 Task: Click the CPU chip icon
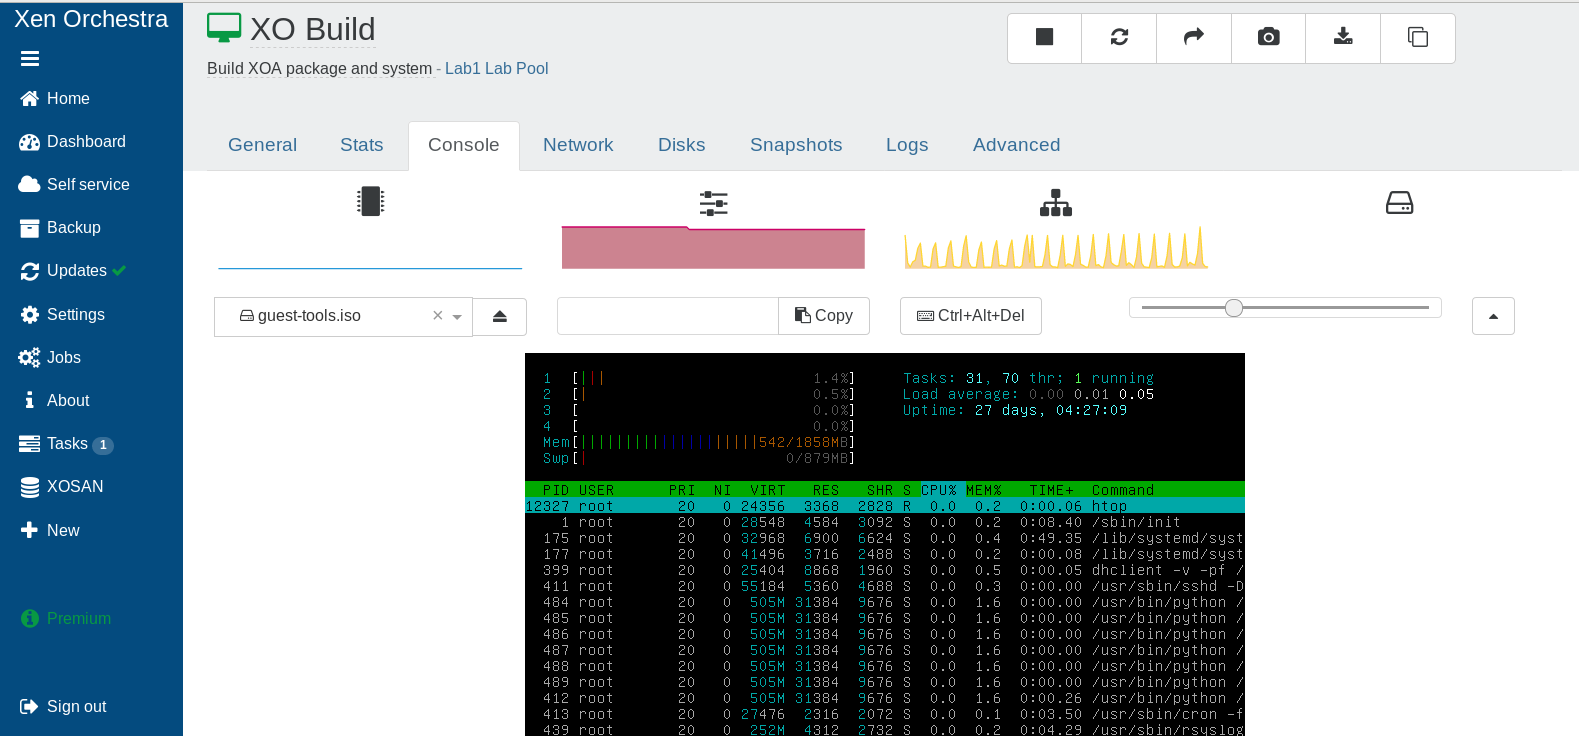(371, 202)
